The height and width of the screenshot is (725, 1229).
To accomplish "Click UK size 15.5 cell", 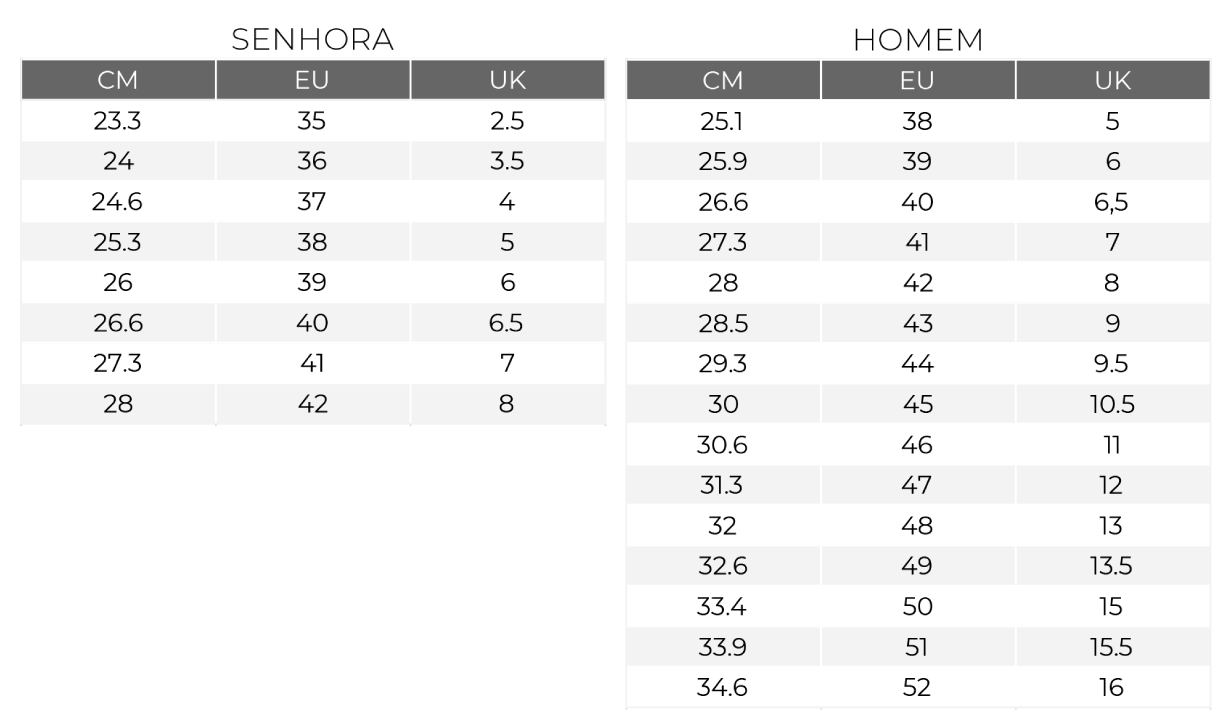I will pos(1112,647).
